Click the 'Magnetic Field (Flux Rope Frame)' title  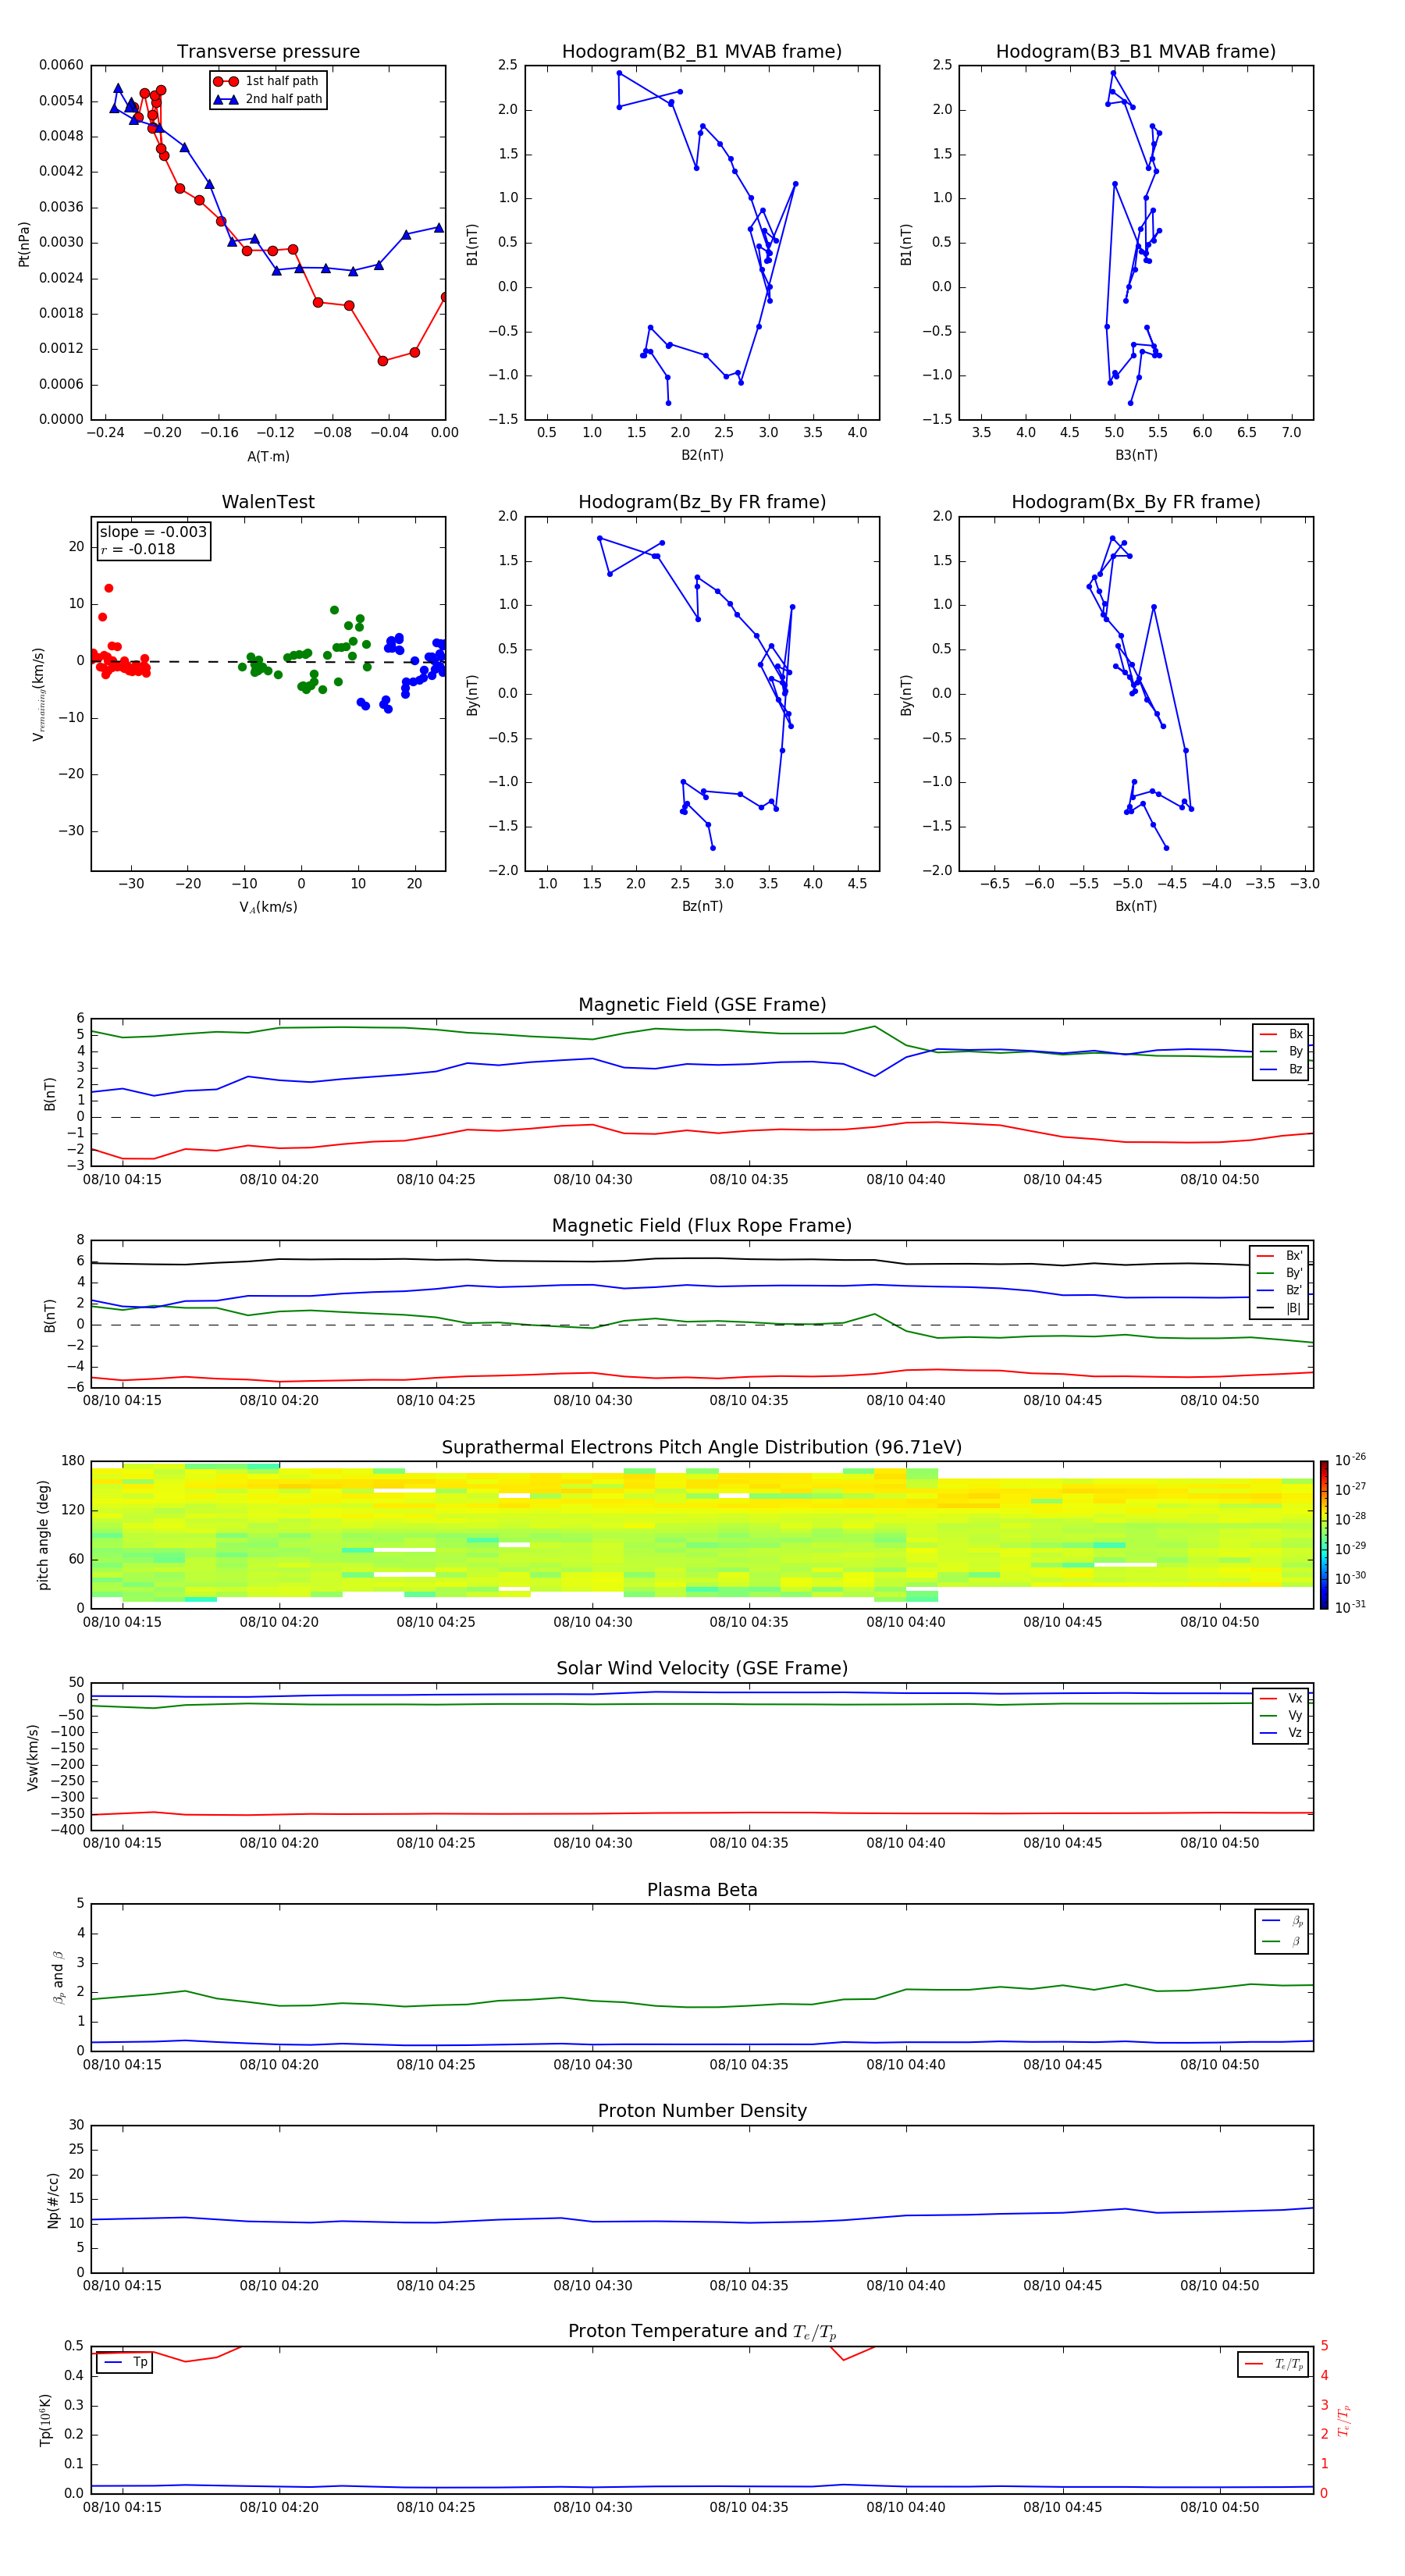702,1226
